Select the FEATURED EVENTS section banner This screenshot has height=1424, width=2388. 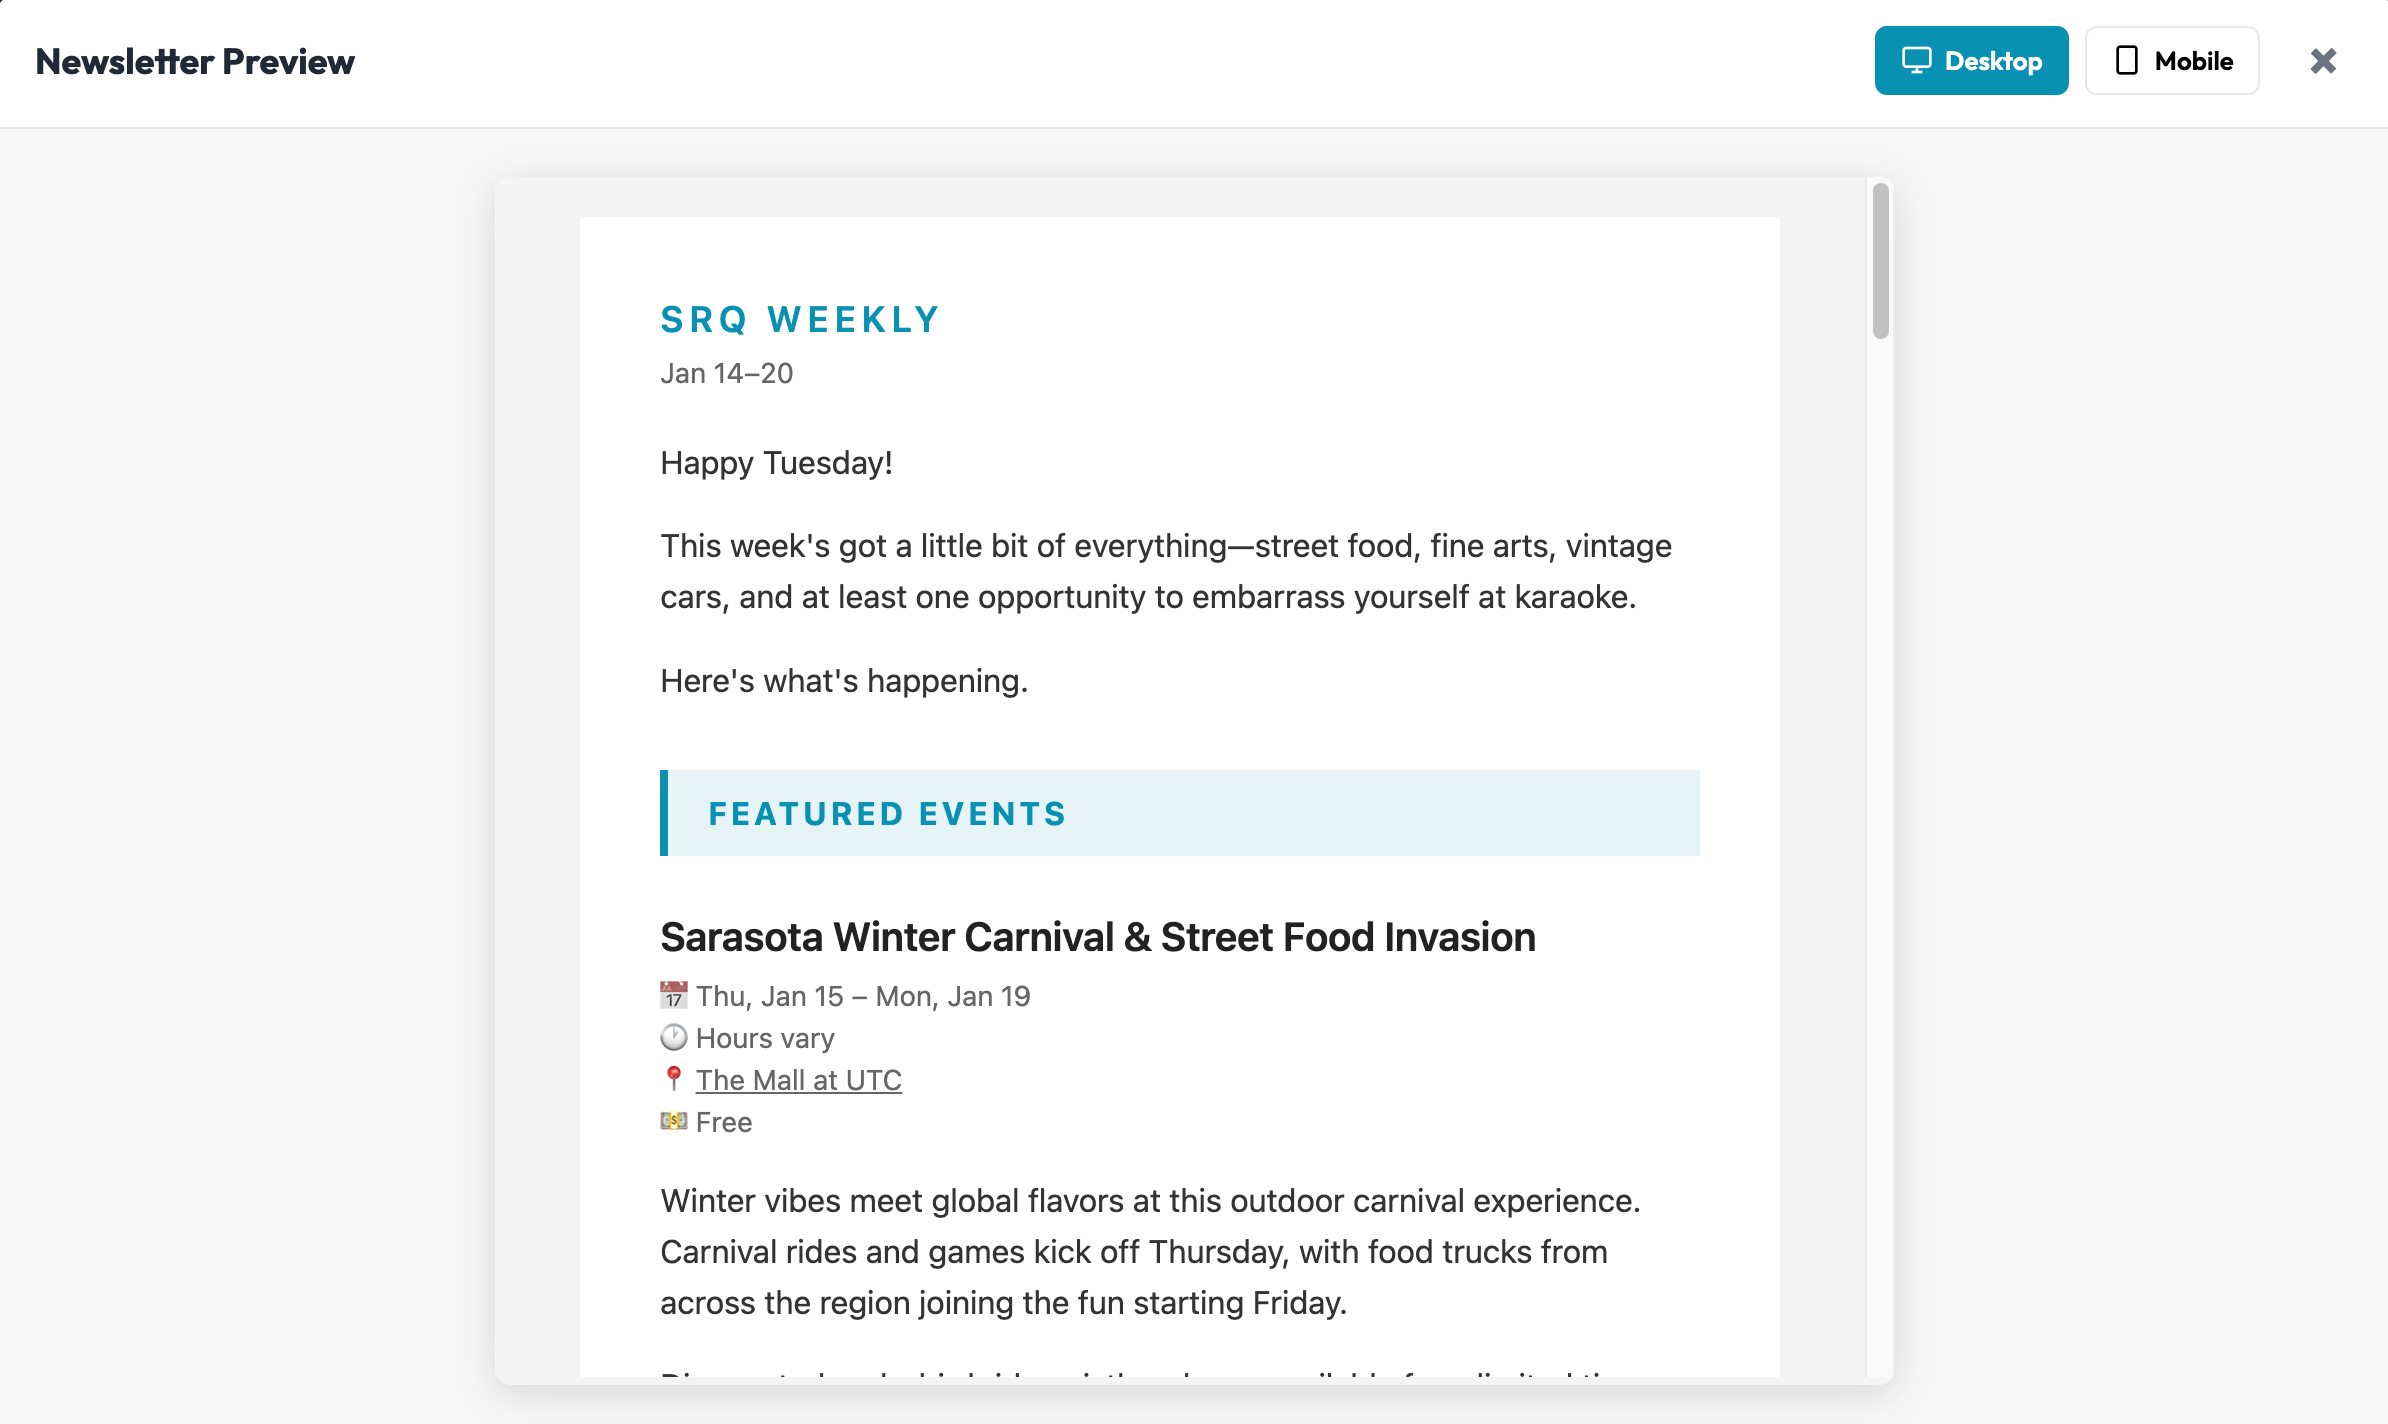pyautogui.click(x=888, y=813)
